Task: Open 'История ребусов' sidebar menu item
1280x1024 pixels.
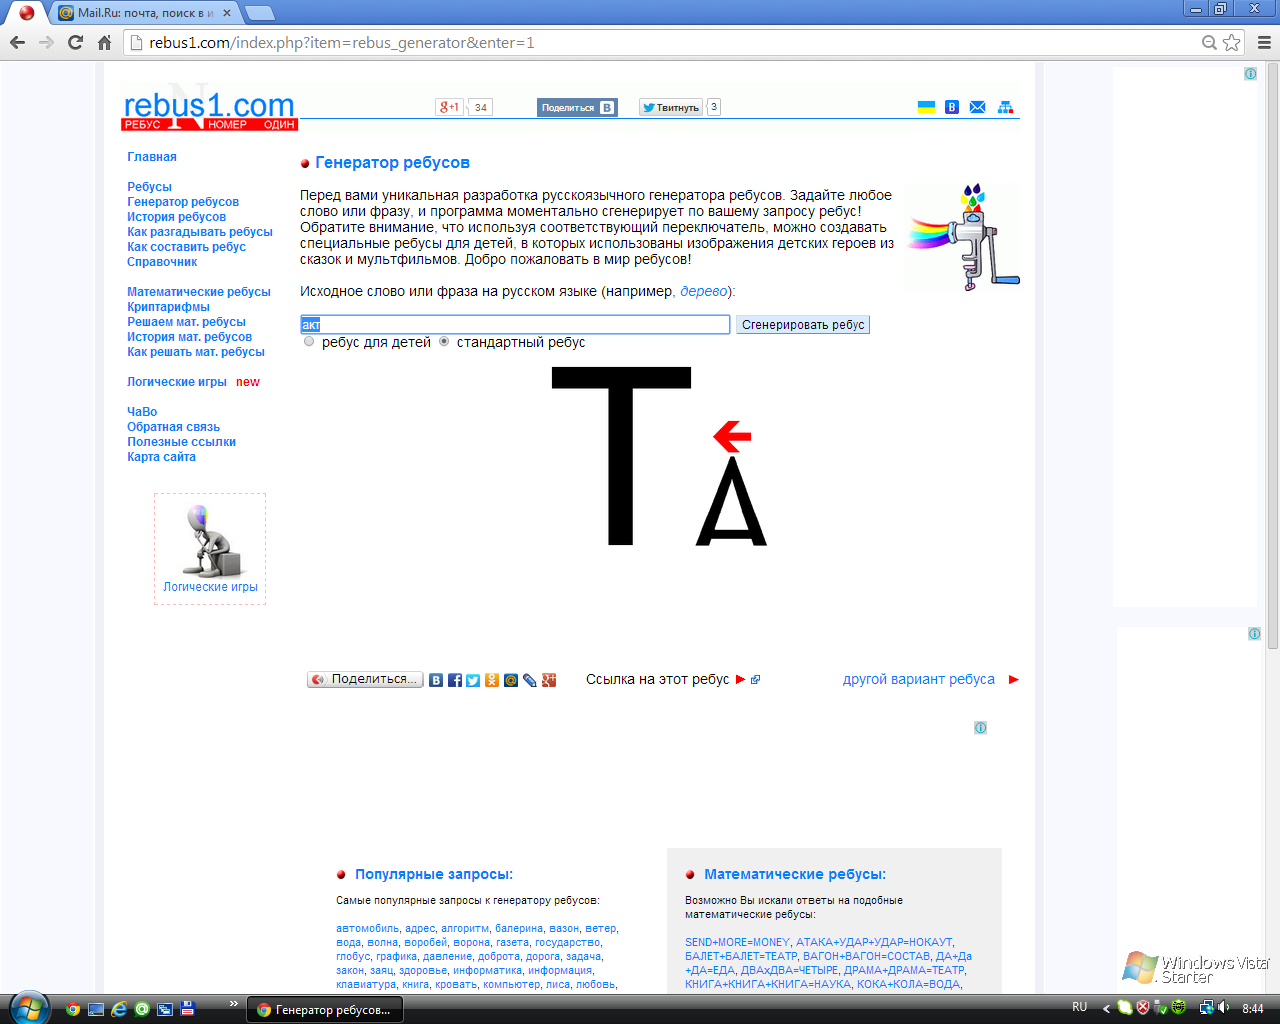Action: 176,217
